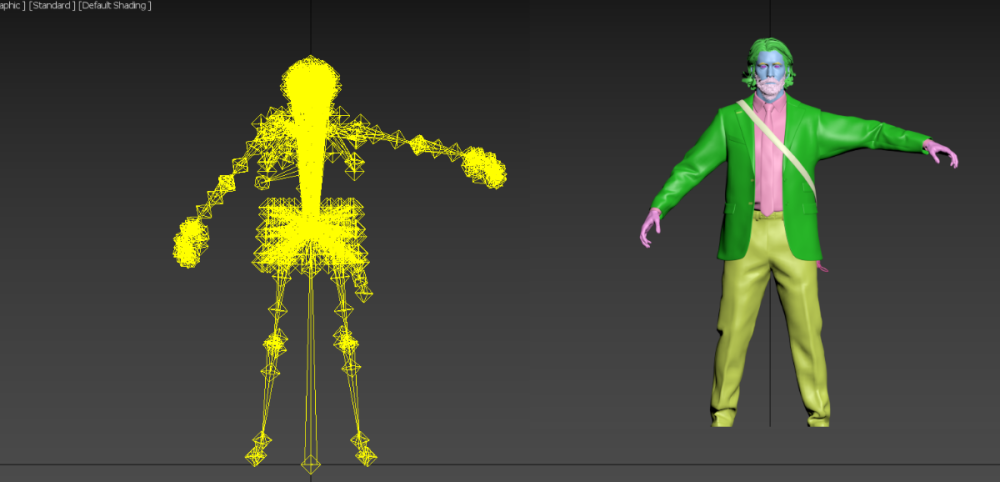Image resolution: width=1000 pixels, height=482 pixels.
Task: Select the skeleton's lowered hand bones
Action: tap(190, 242)
